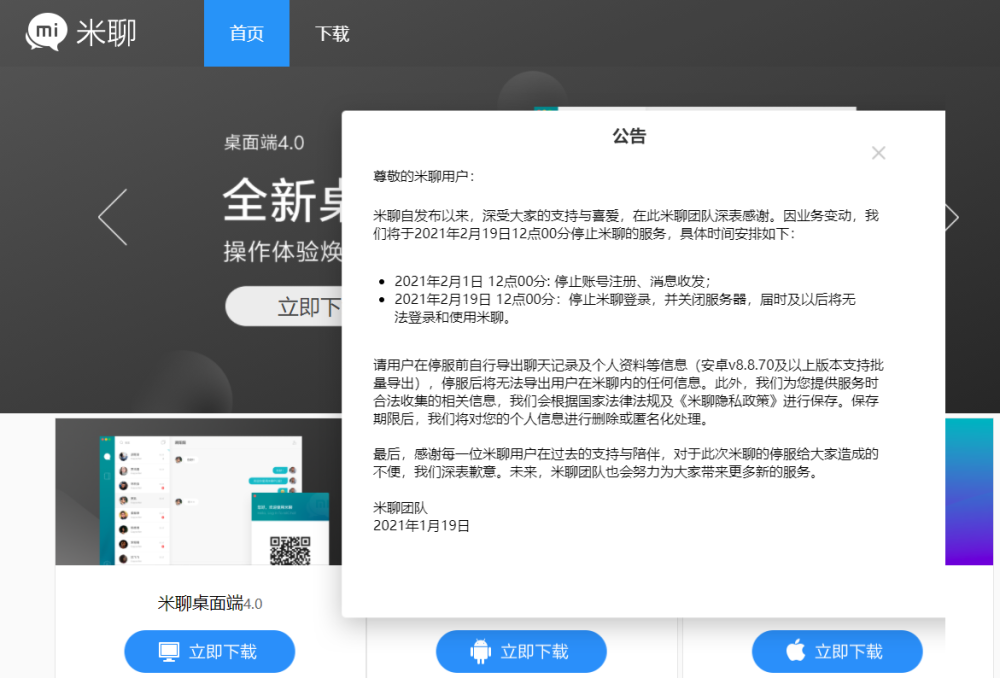Click the 2021年2月19日 12点00分 bullet item
This screenshot has width=1000, height=678.
pyautogui.click(x=625, y=308)
